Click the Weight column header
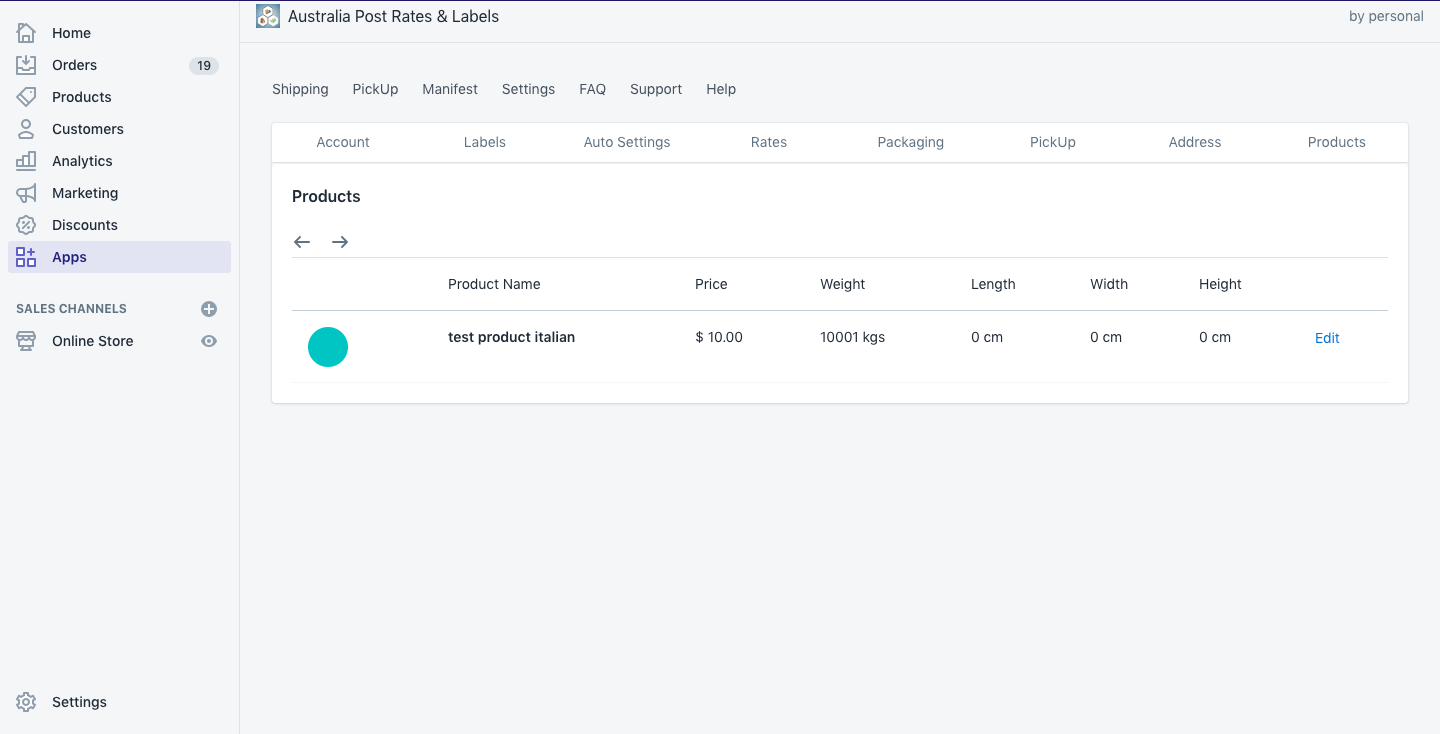 pyautogui.click(x=843, y=284)
